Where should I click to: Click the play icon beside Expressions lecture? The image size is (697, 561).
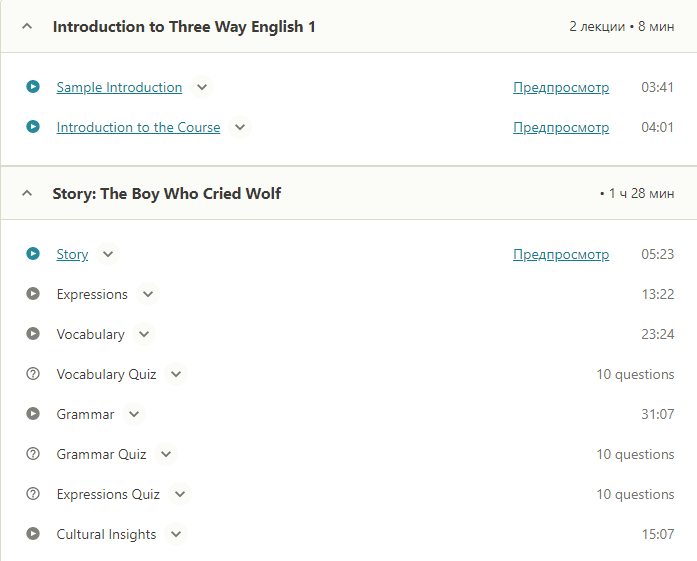click(33, 294)
